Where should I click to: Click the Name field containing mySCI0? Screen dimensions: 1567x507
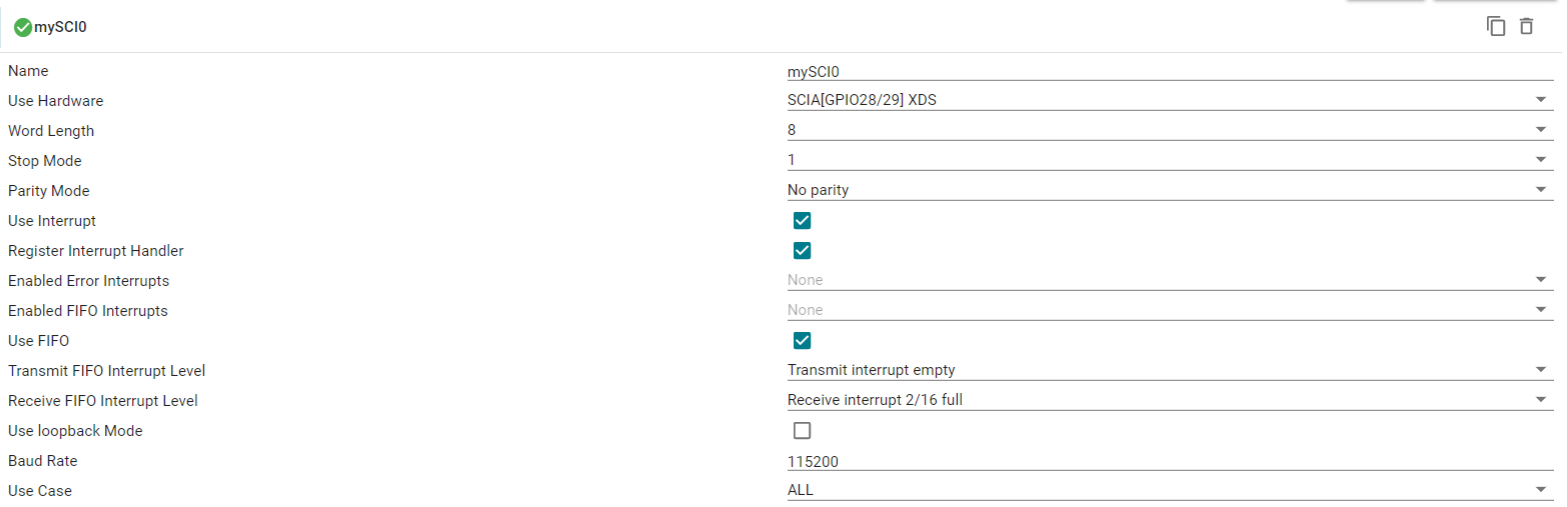pyautogui.click(x=1170, y=71)
